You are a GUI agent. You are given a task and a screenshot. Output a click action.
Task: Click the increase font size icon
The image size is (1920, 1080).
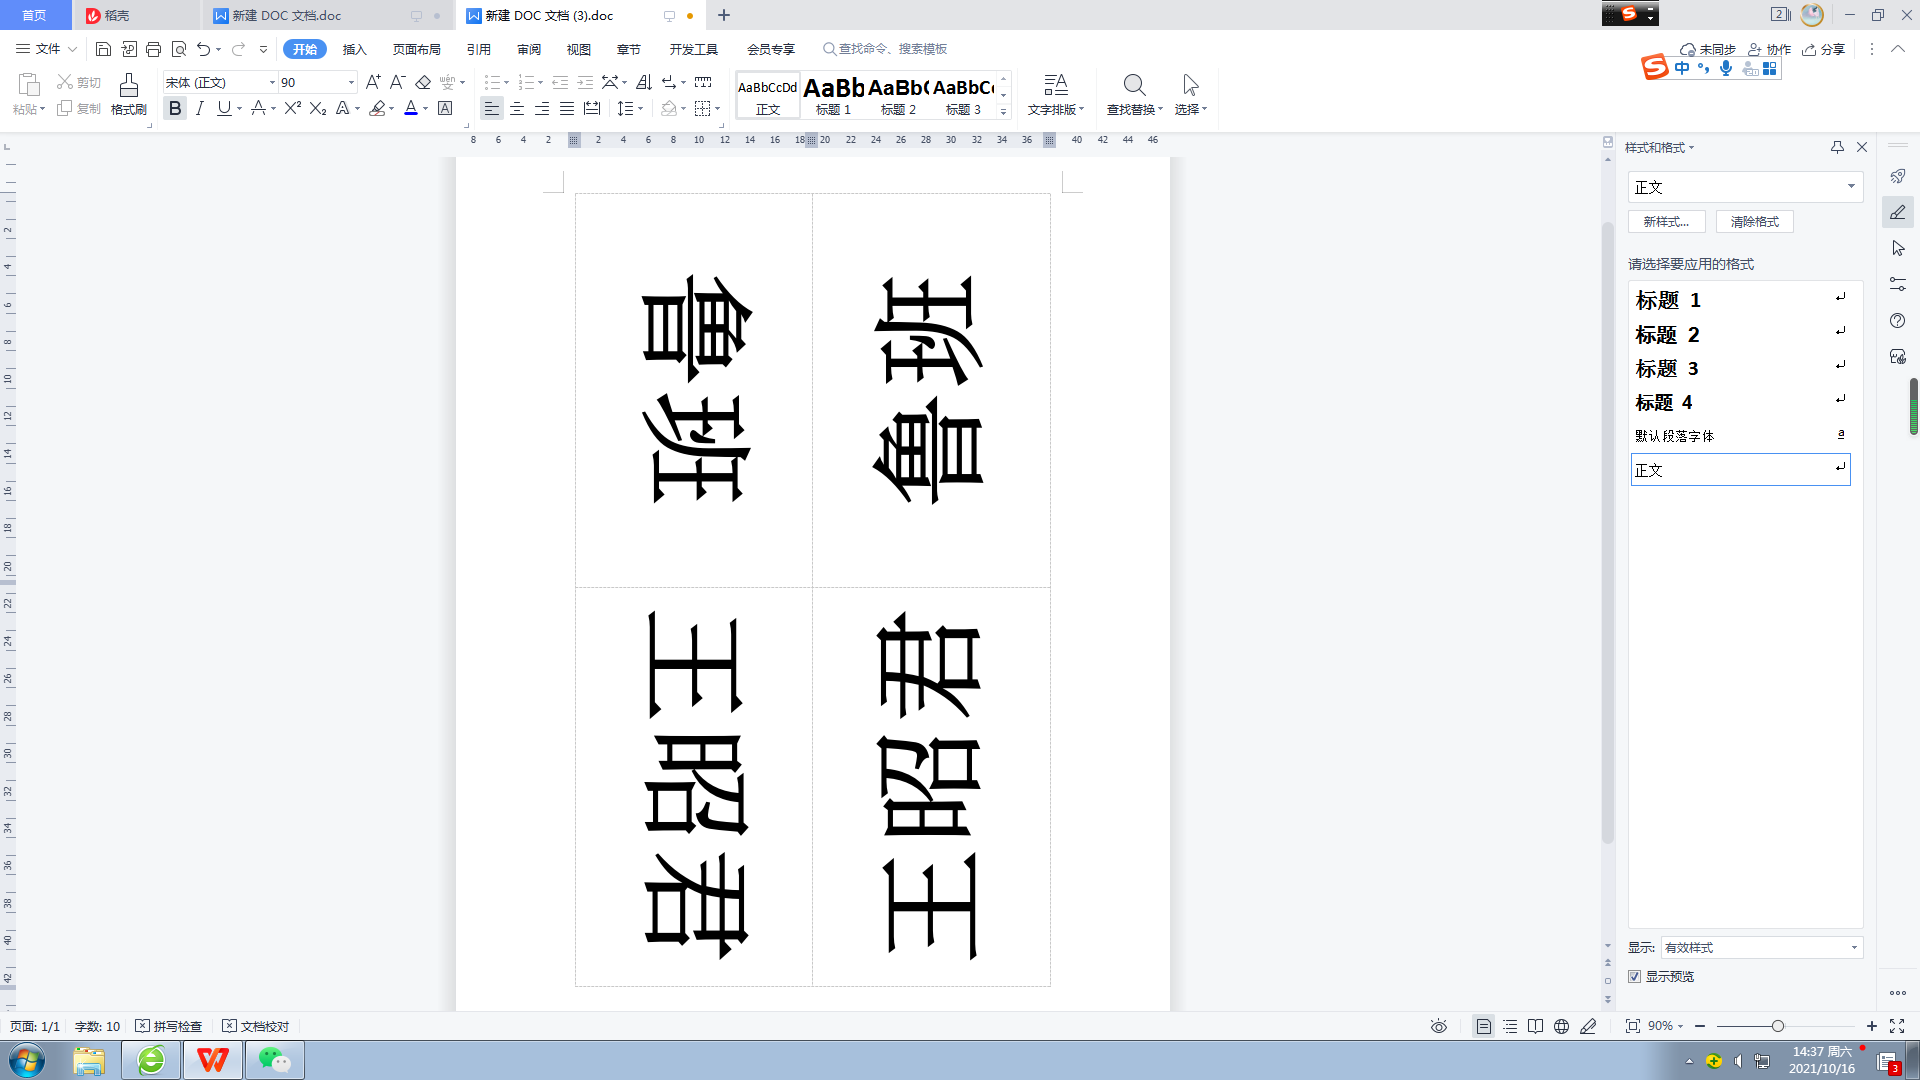point(373,82)
